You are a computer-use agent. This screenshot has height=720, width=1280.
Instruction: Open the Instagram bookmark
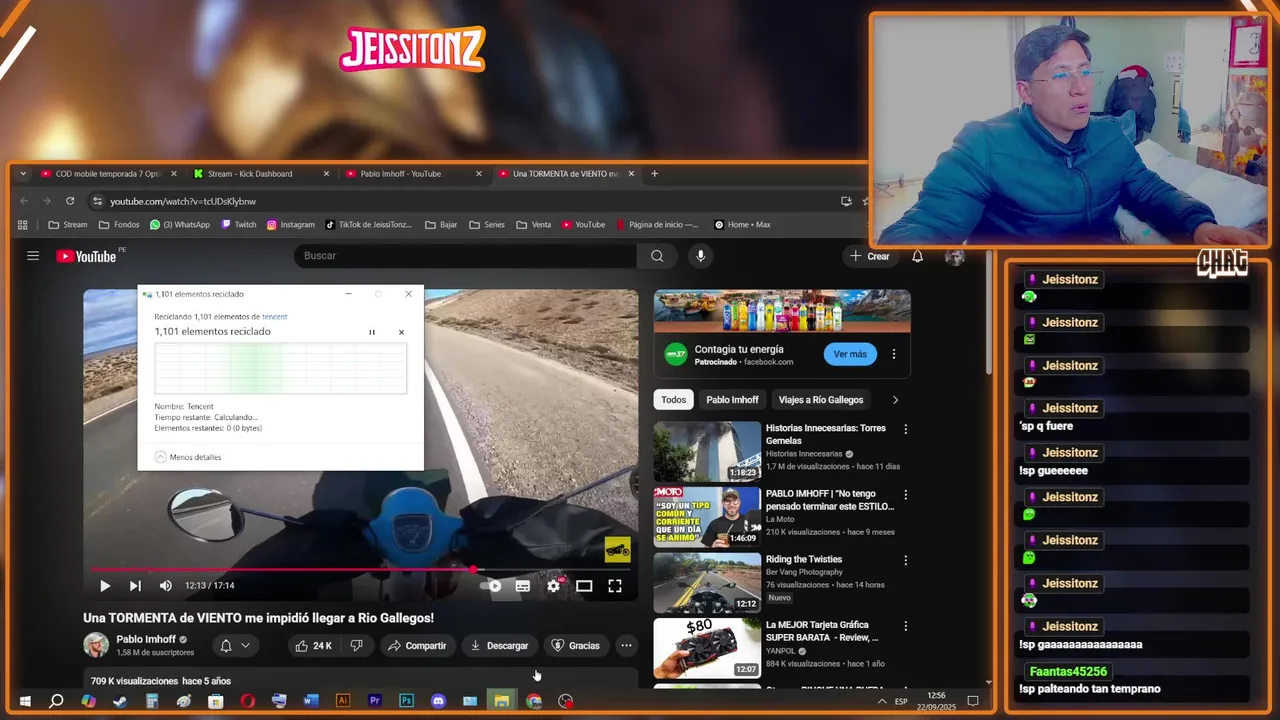(x=290, y=225)
